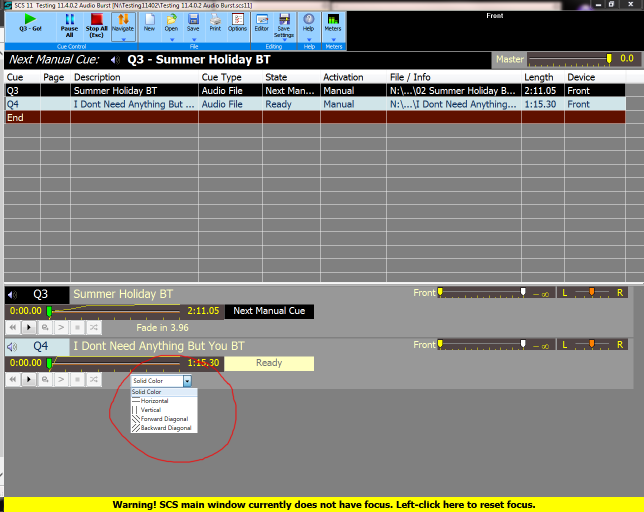
Task: Click the Print toolbar icon
Action: click(x=215, y=22)
